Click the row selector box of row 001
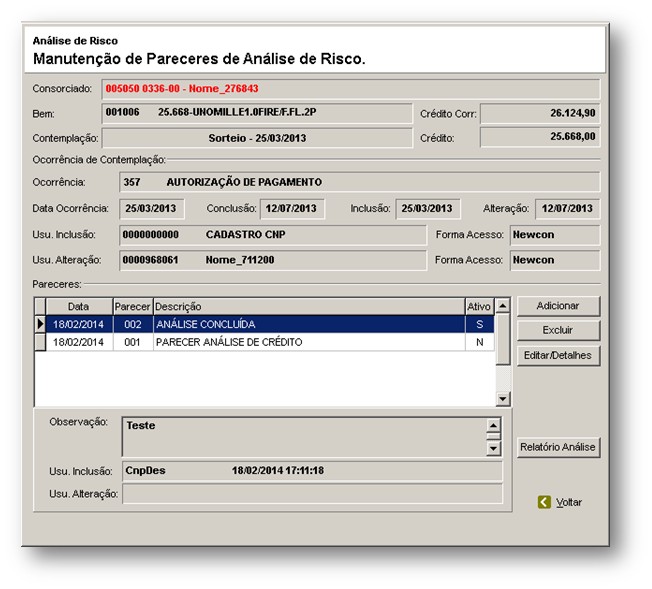This screenshot has width=652, height=589. [x=40, y=342]
